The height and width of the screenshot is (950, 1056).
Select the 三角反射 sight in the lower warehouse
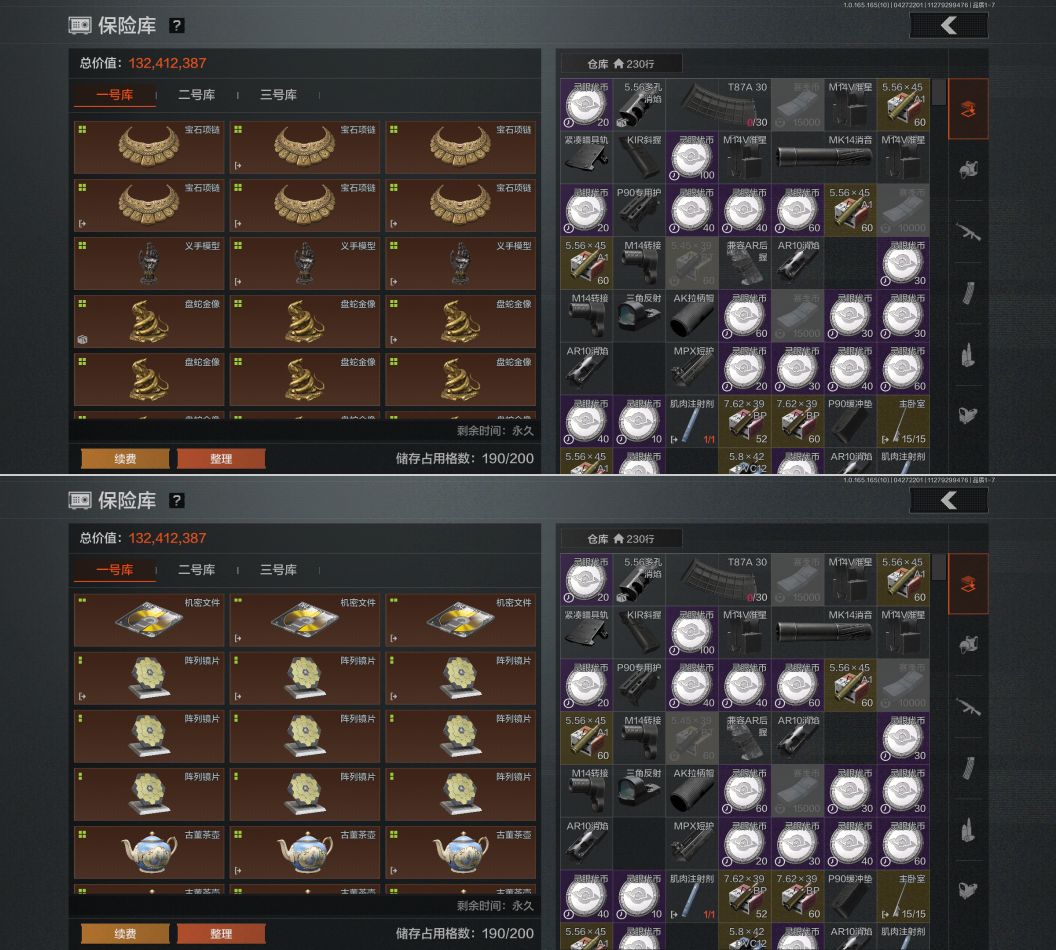pyautogui.click(x=639, y=790)
